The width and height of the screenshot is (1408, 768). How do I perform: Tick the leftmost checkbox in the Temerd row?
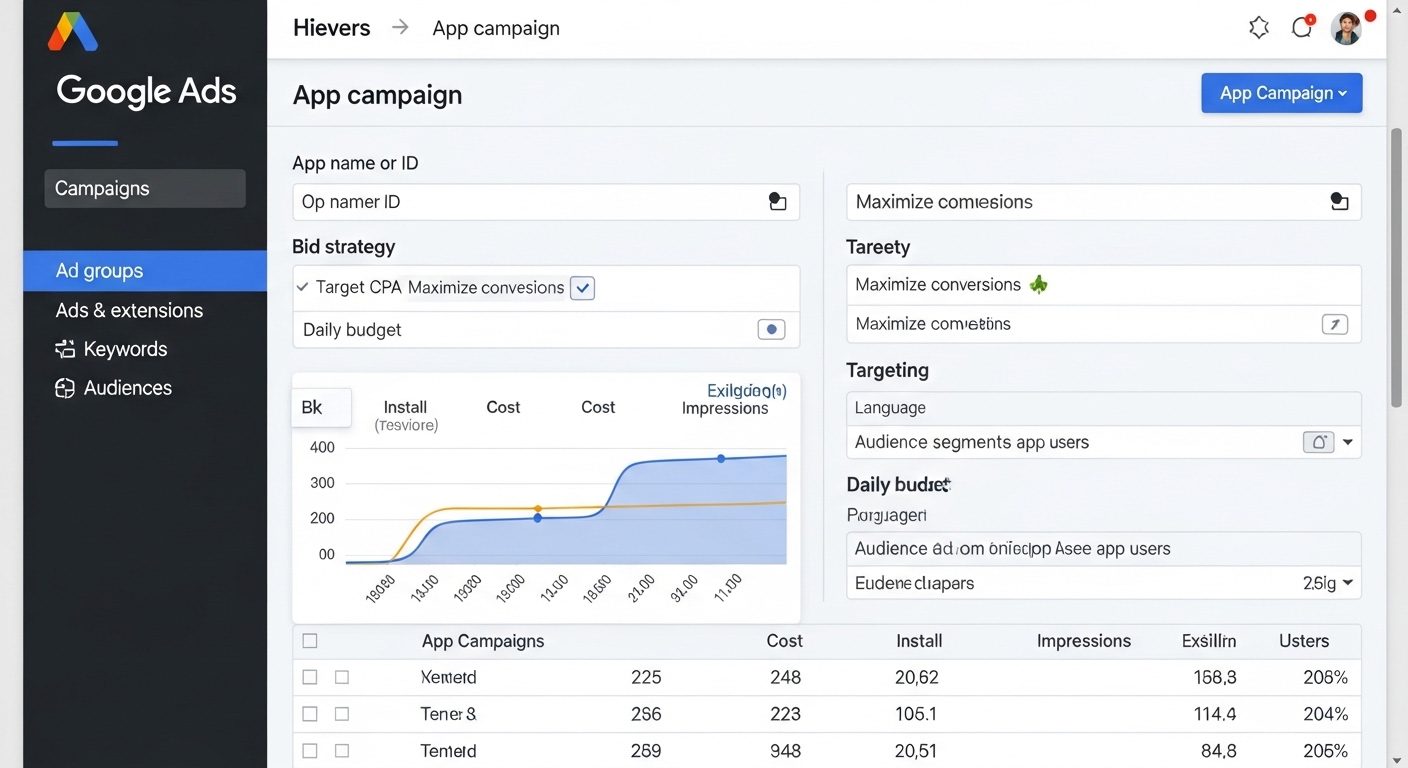point(310,751)
